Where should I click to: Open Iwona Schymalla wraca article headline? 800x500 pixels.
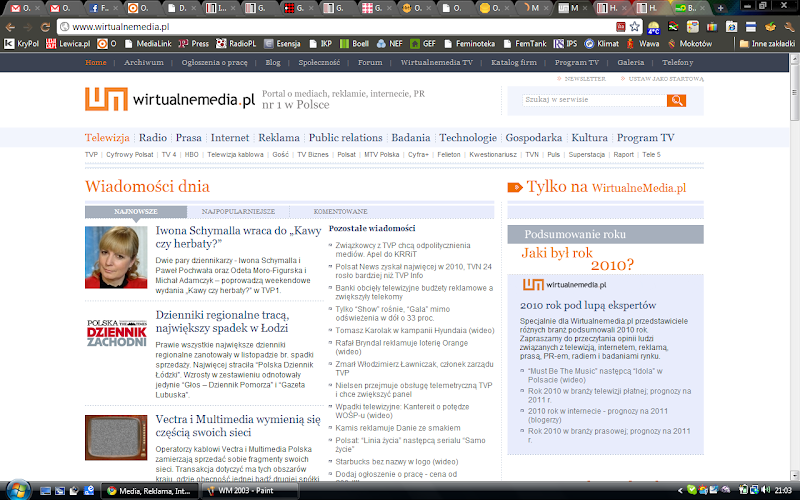(x=238, y=237)
